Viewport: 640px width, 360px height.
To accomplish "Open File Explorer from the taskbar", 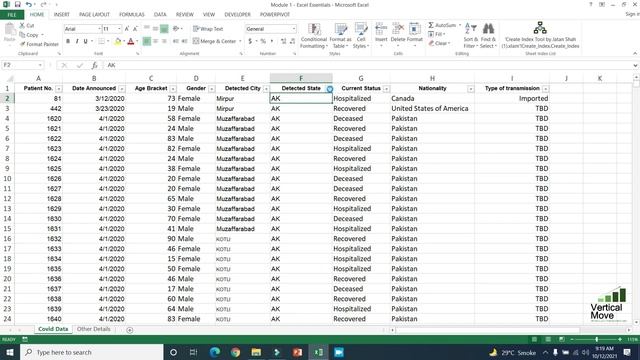I will tap(256, 352).
